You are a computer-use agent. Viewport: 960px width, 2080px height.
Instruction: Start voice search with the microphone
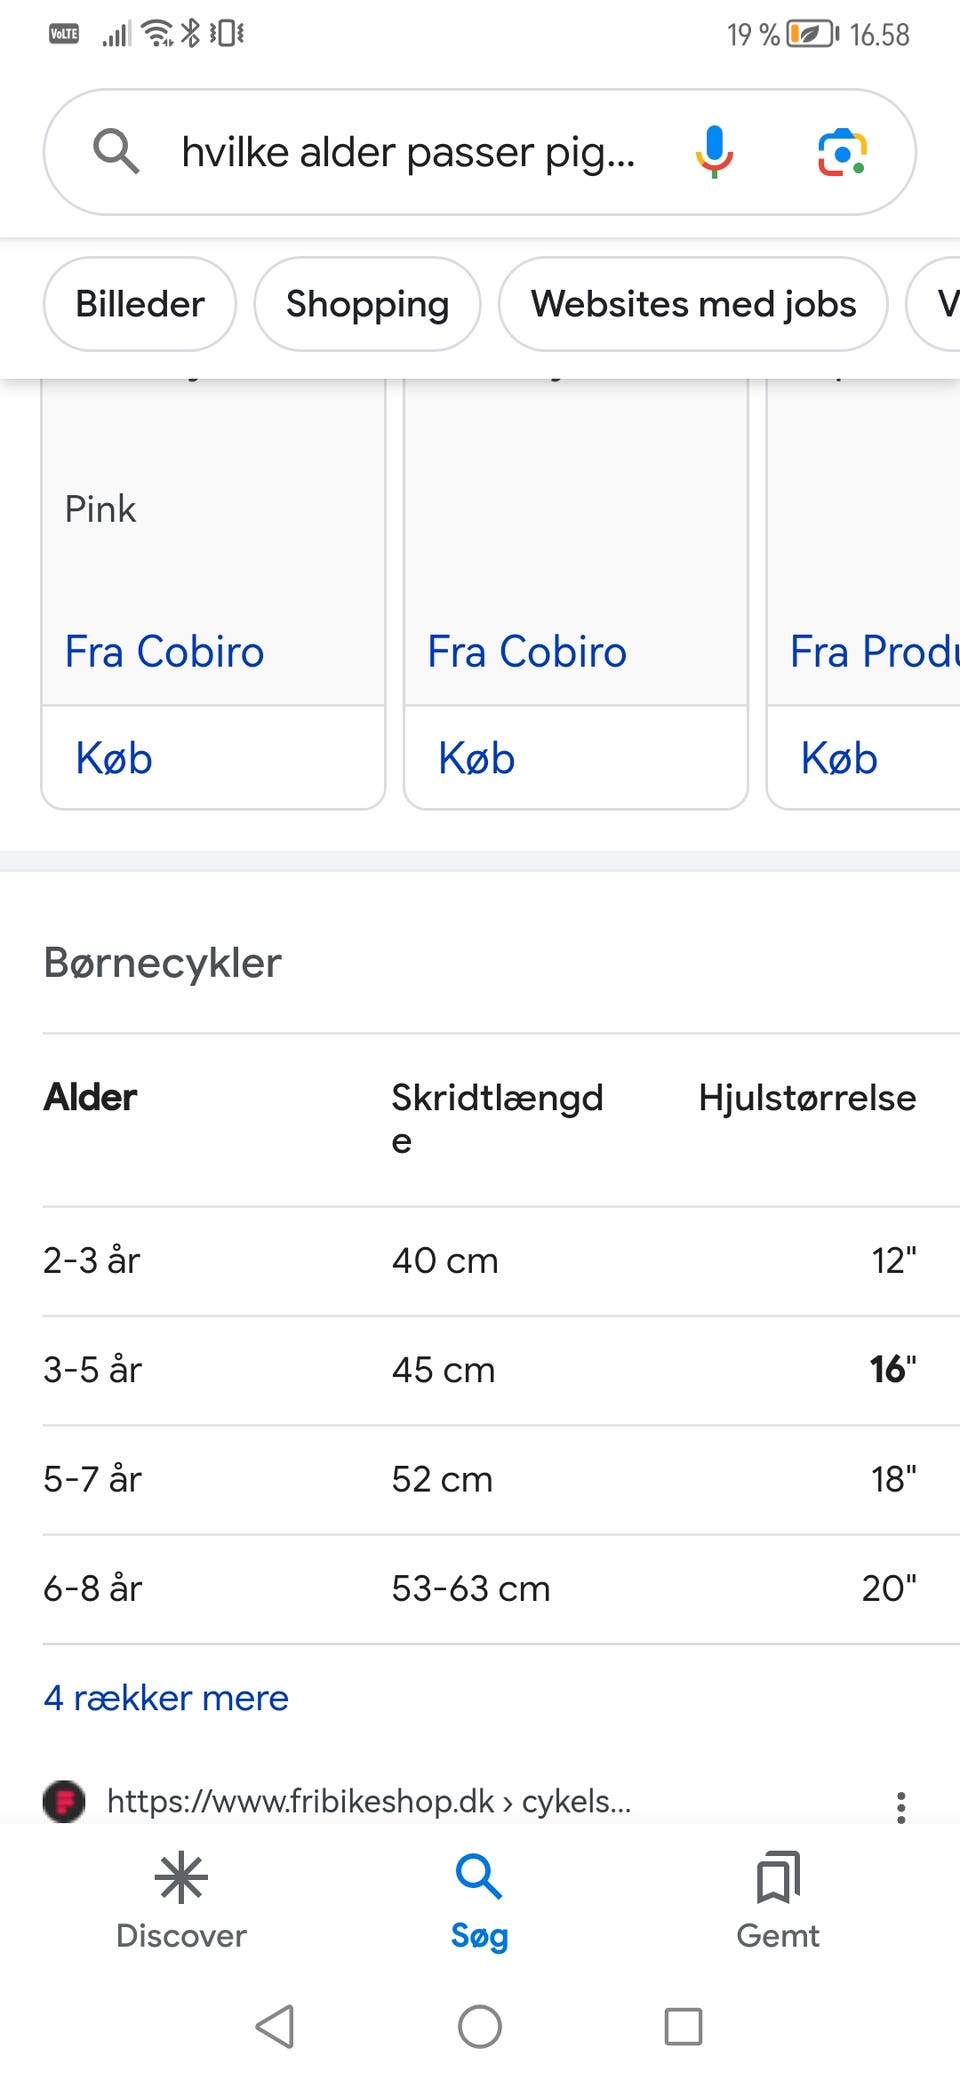click(x=714, y=152)
